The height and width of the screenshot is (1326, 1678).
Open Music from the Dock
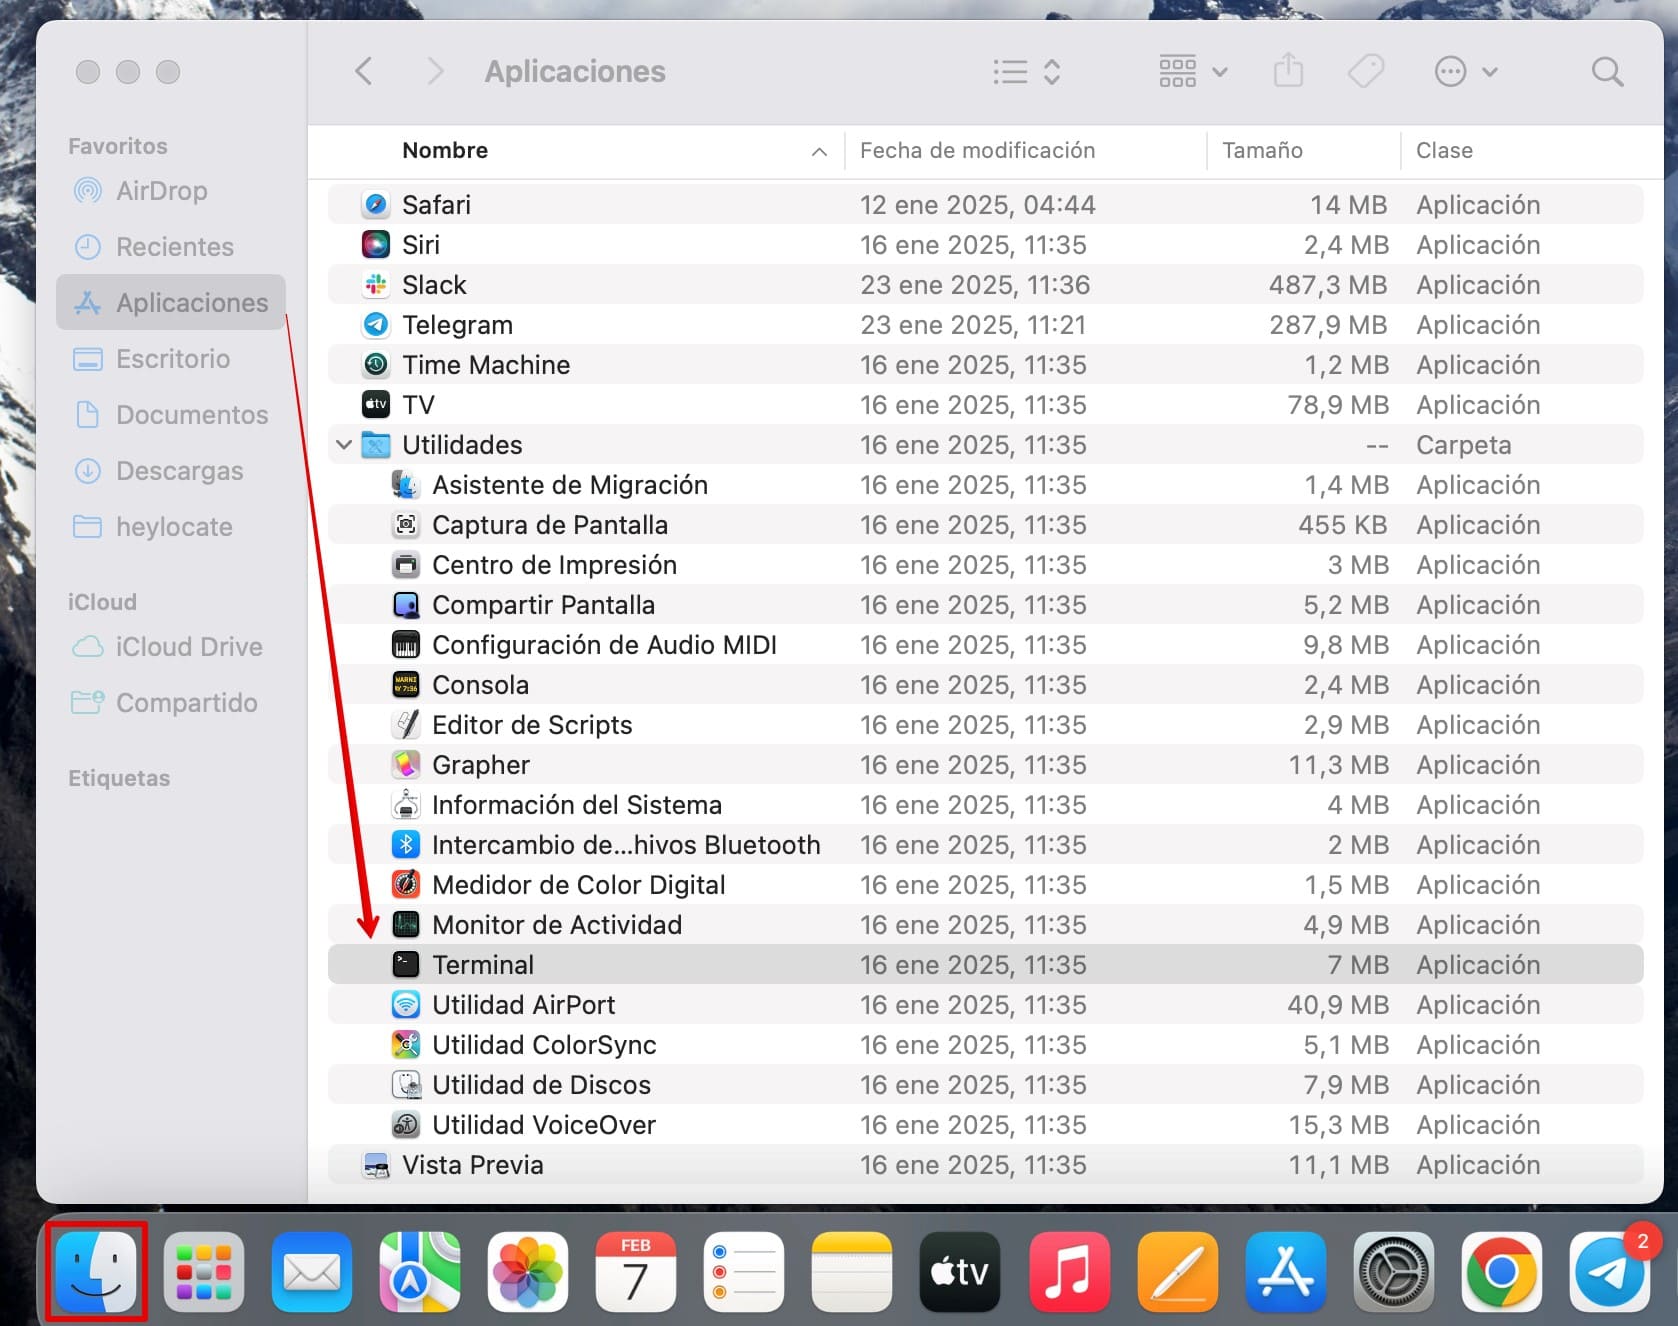click(x=1069, y=1271)
